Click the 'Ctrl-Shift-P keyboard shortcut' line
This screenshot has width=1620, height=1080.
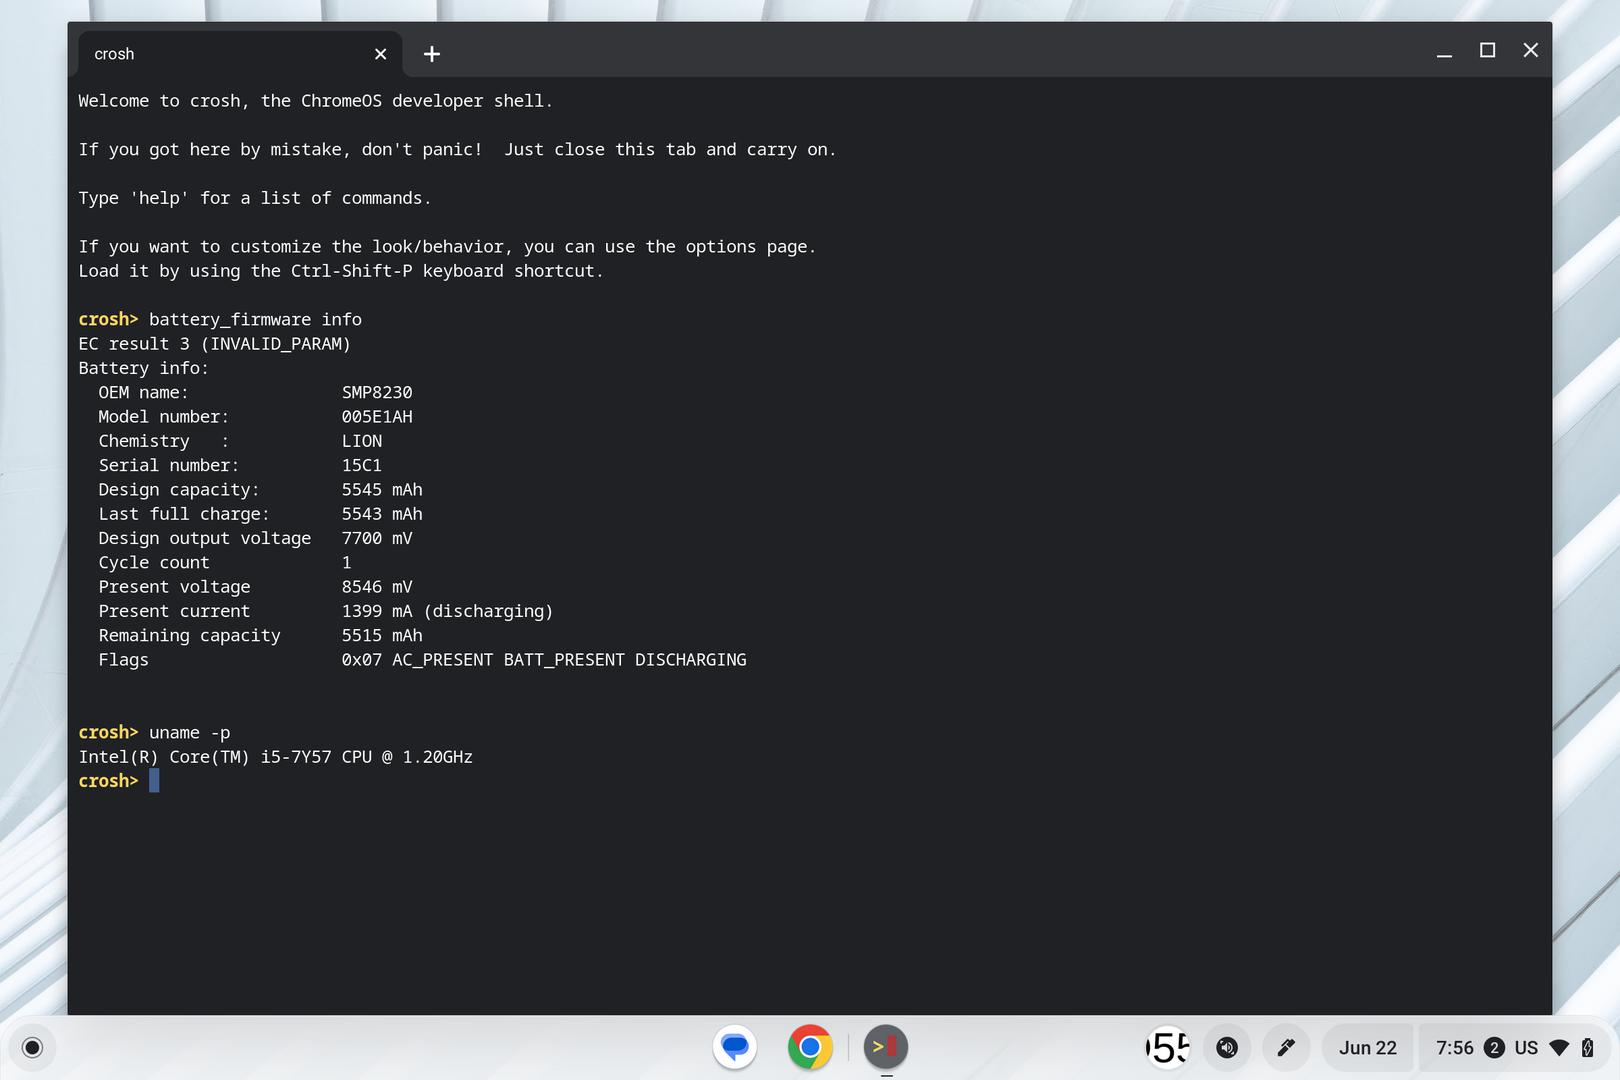[341, 271]
